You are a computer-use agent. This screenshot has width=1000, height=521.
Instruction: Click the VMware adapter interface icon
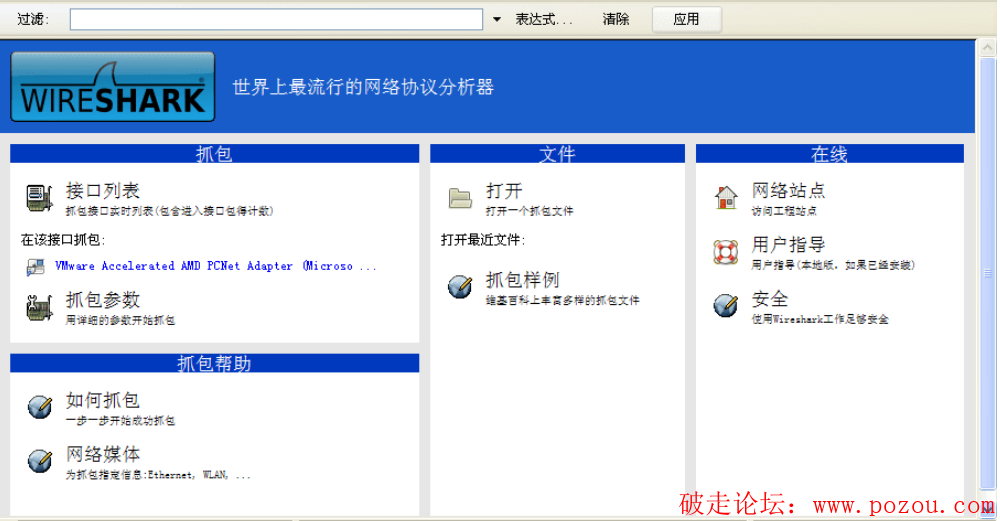[35, 267]
